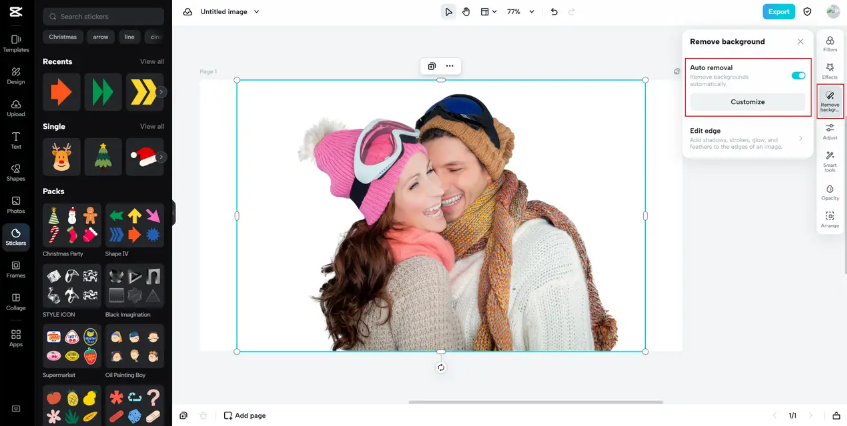Image resolution: width=847 pixels, height=426 pixels.
Task: Open the Collage sidebar panel
Action: click(16, 302)
